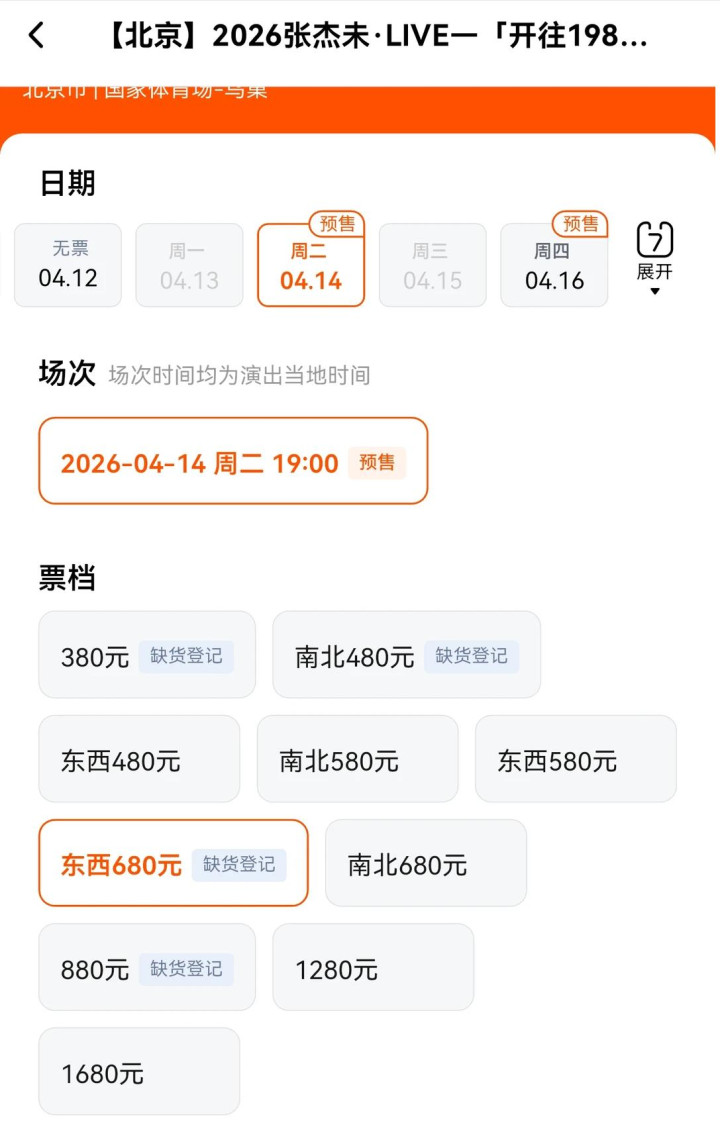Select the 2026-04-14 19:00 session

233,461
